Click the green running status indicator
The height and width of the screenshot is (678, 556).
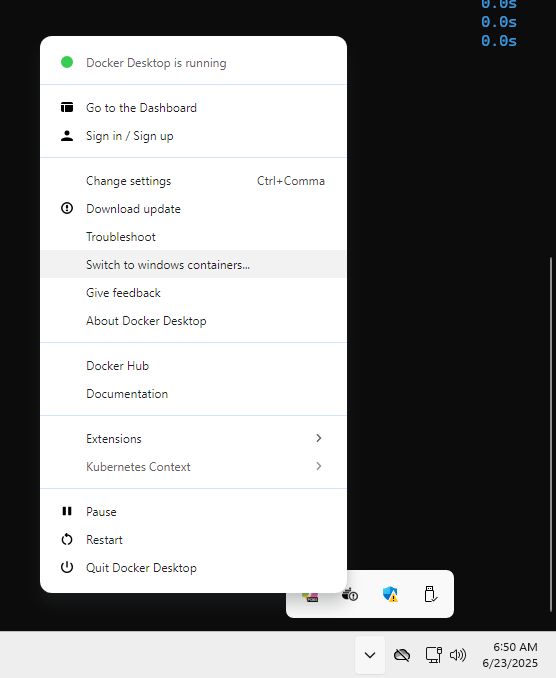tap(67, 62)
